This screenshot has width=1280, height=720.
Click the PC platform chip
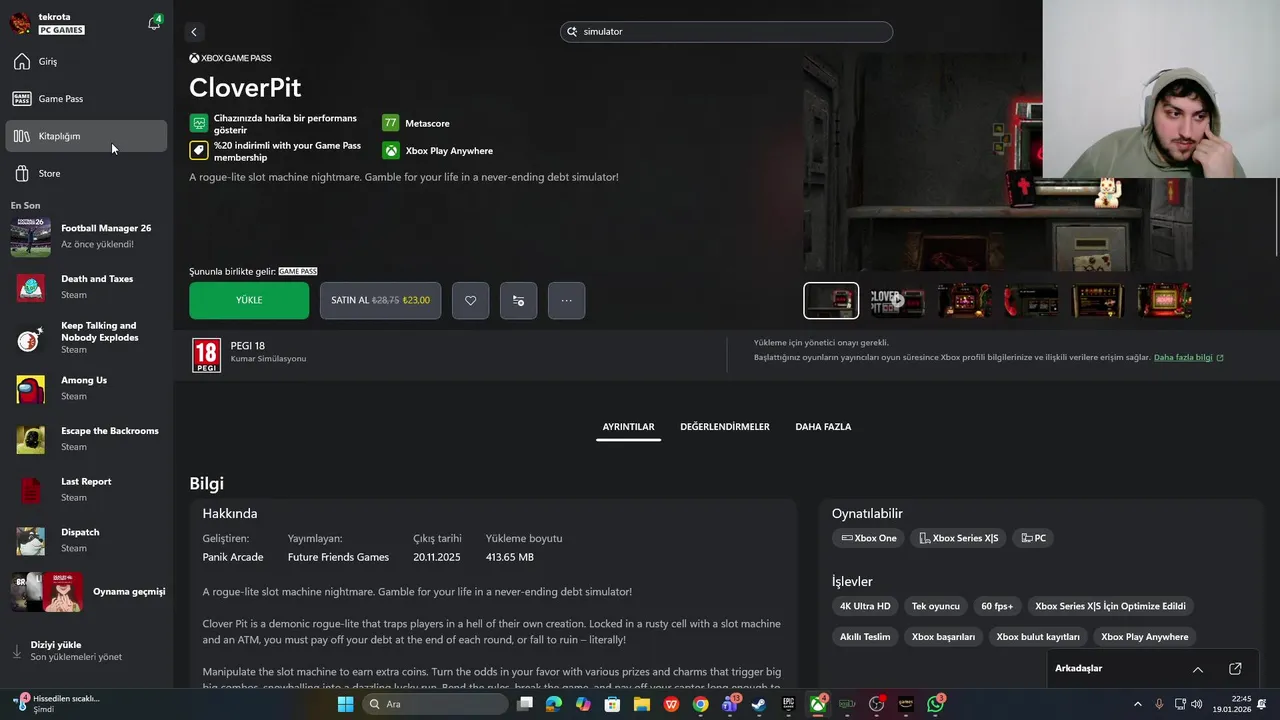1034,538
